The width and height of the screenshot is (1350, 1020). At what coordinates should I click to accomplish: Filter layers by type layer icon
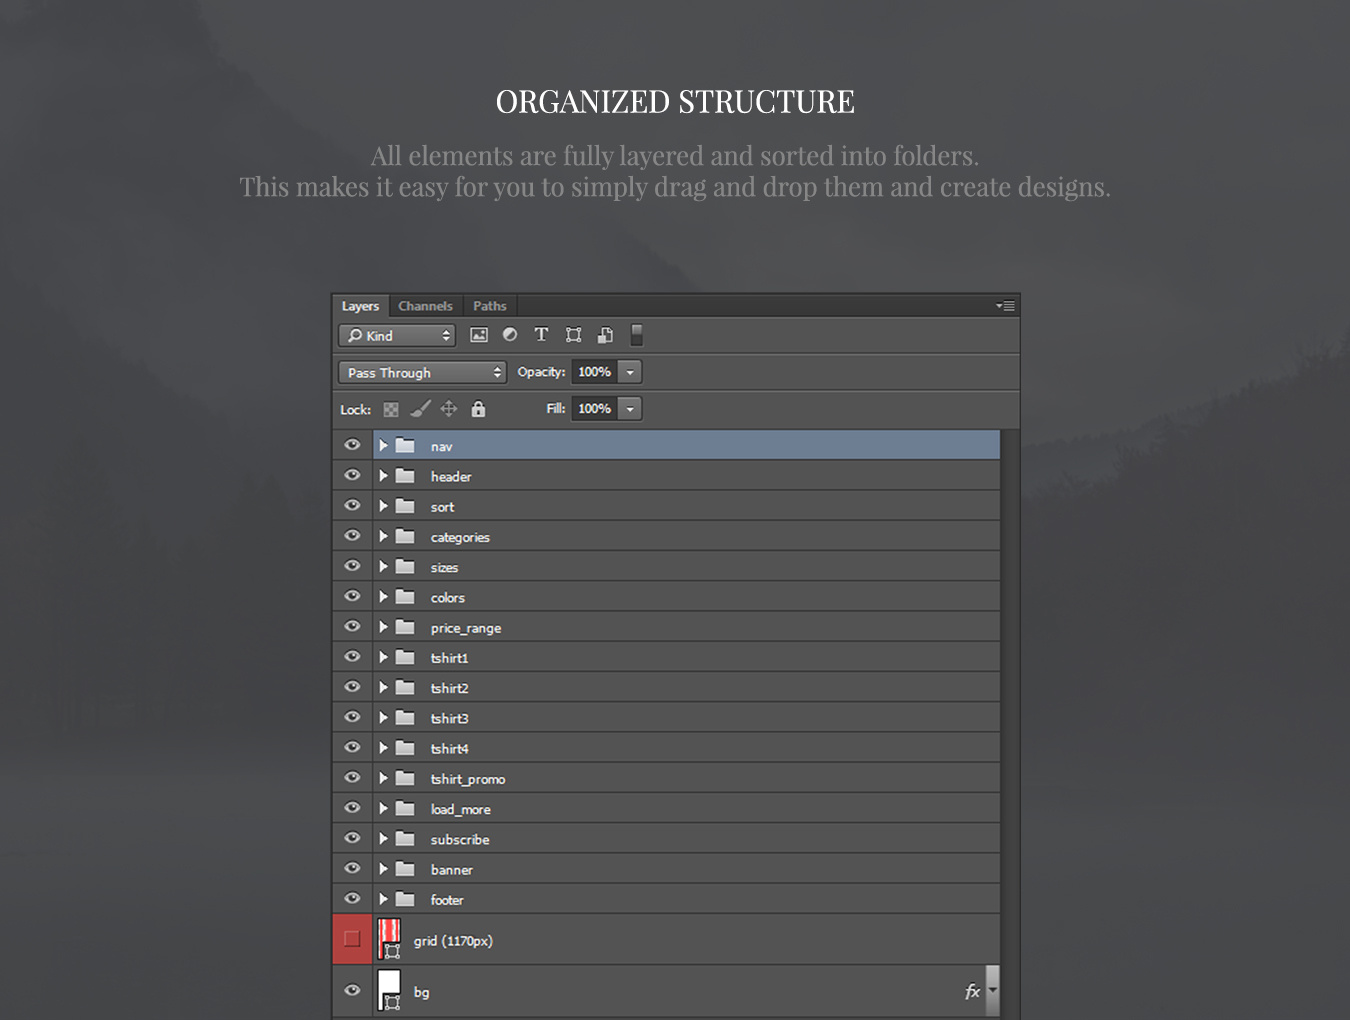(x=541, y=335)
